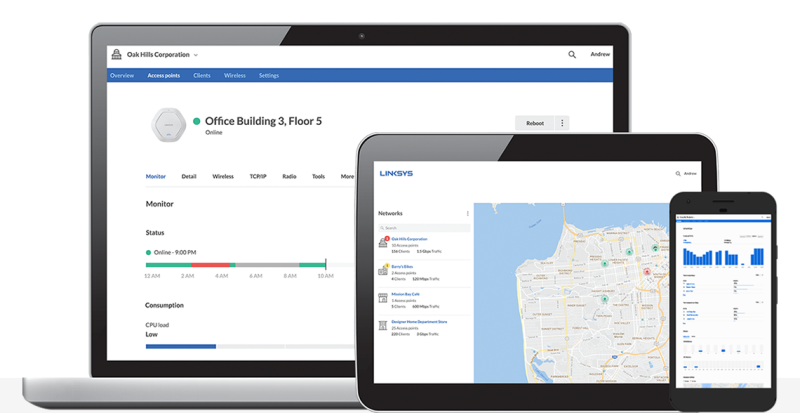Open Andrew account on the tablet
The width and height of the screenshot is (800, 413).
point(690,174)
